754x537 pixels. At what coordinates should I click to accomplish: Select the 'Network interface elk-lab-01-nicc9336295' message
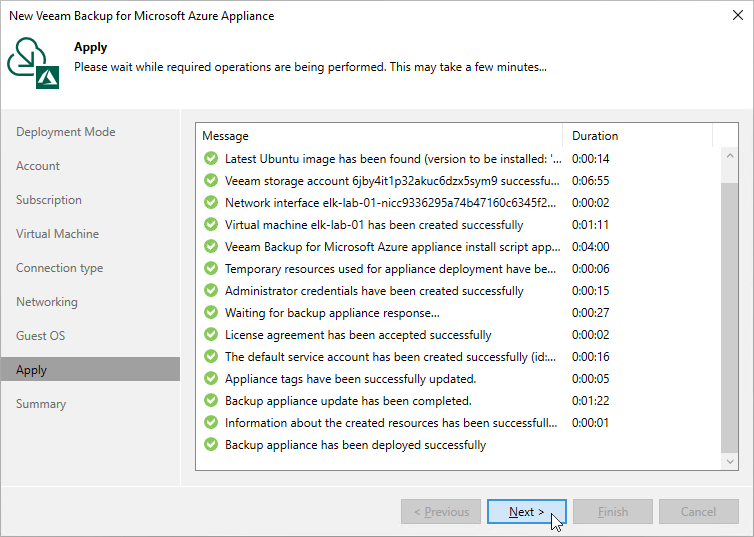[390, 203]
